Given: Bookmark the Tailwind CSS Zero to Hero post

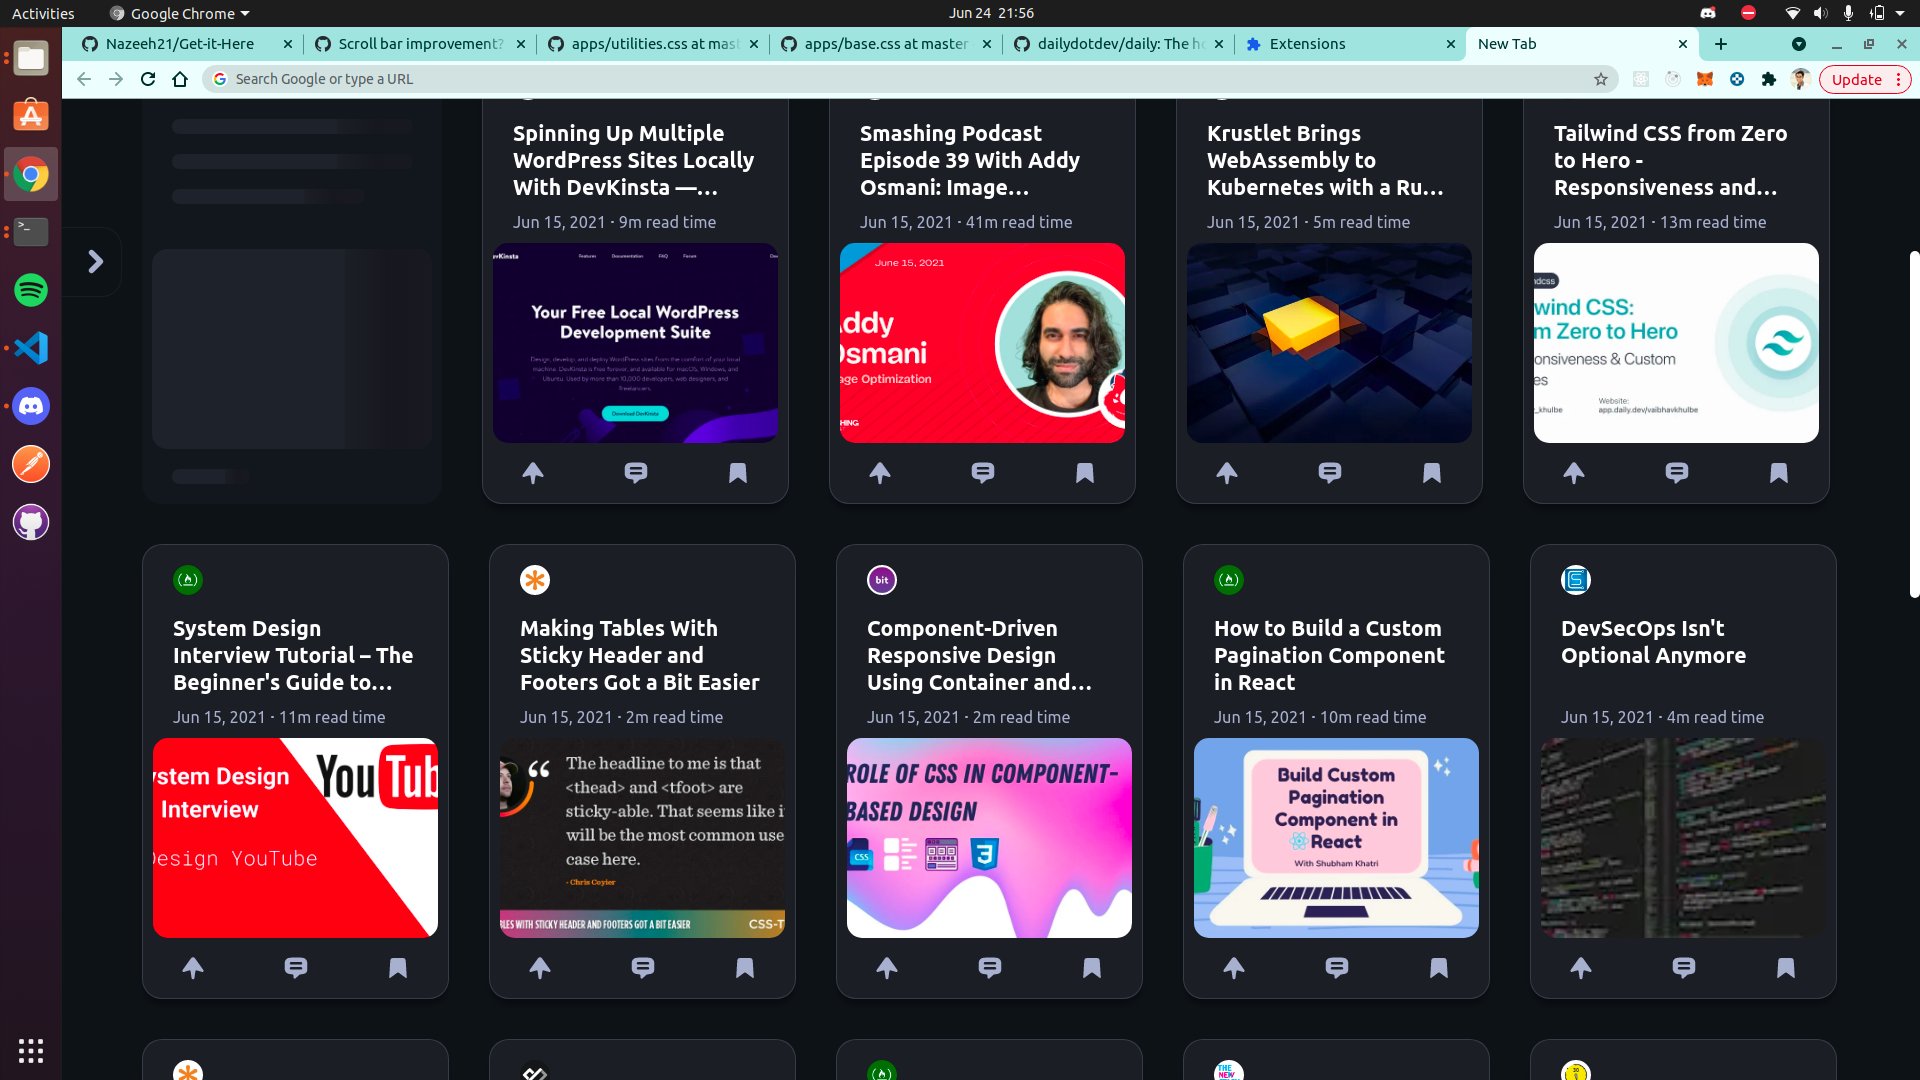Looking at the screenshot, I should [x=1778, y=473].
